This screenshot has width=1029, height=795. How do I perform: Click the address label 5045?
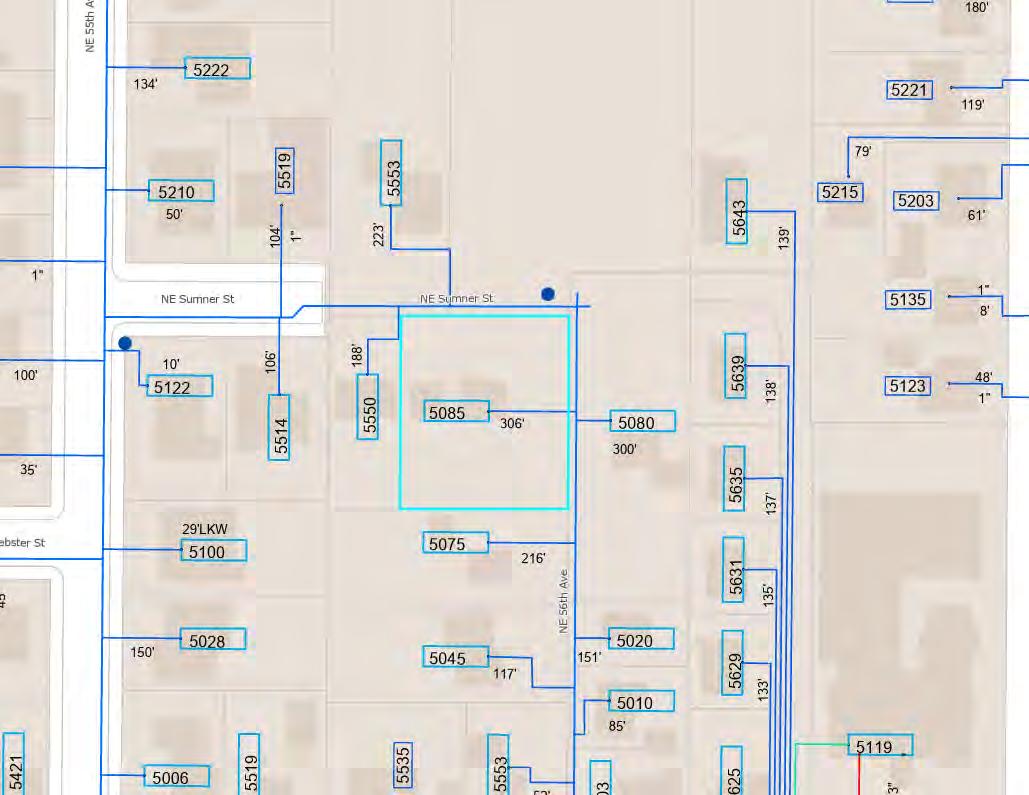click(x=455, y=656)
